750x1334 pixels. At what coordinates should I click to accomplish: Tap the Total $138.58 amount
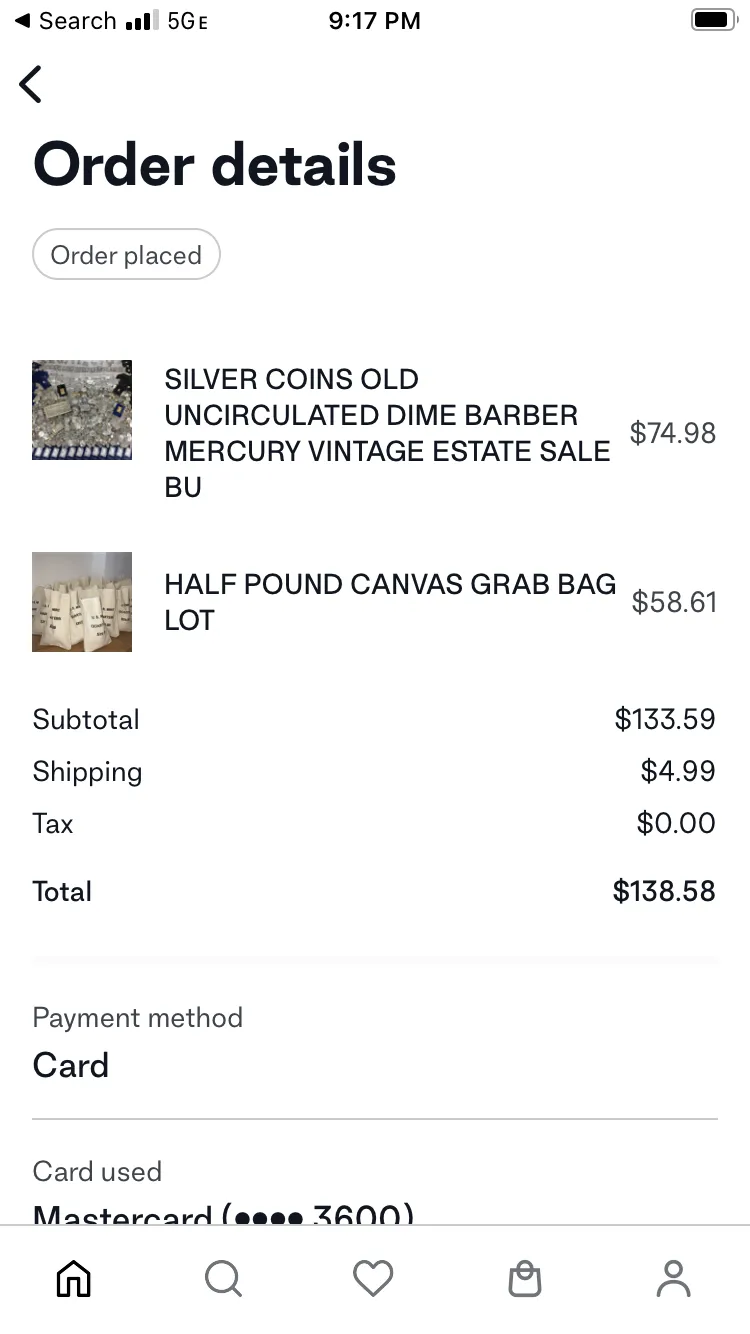click(664, 891)
